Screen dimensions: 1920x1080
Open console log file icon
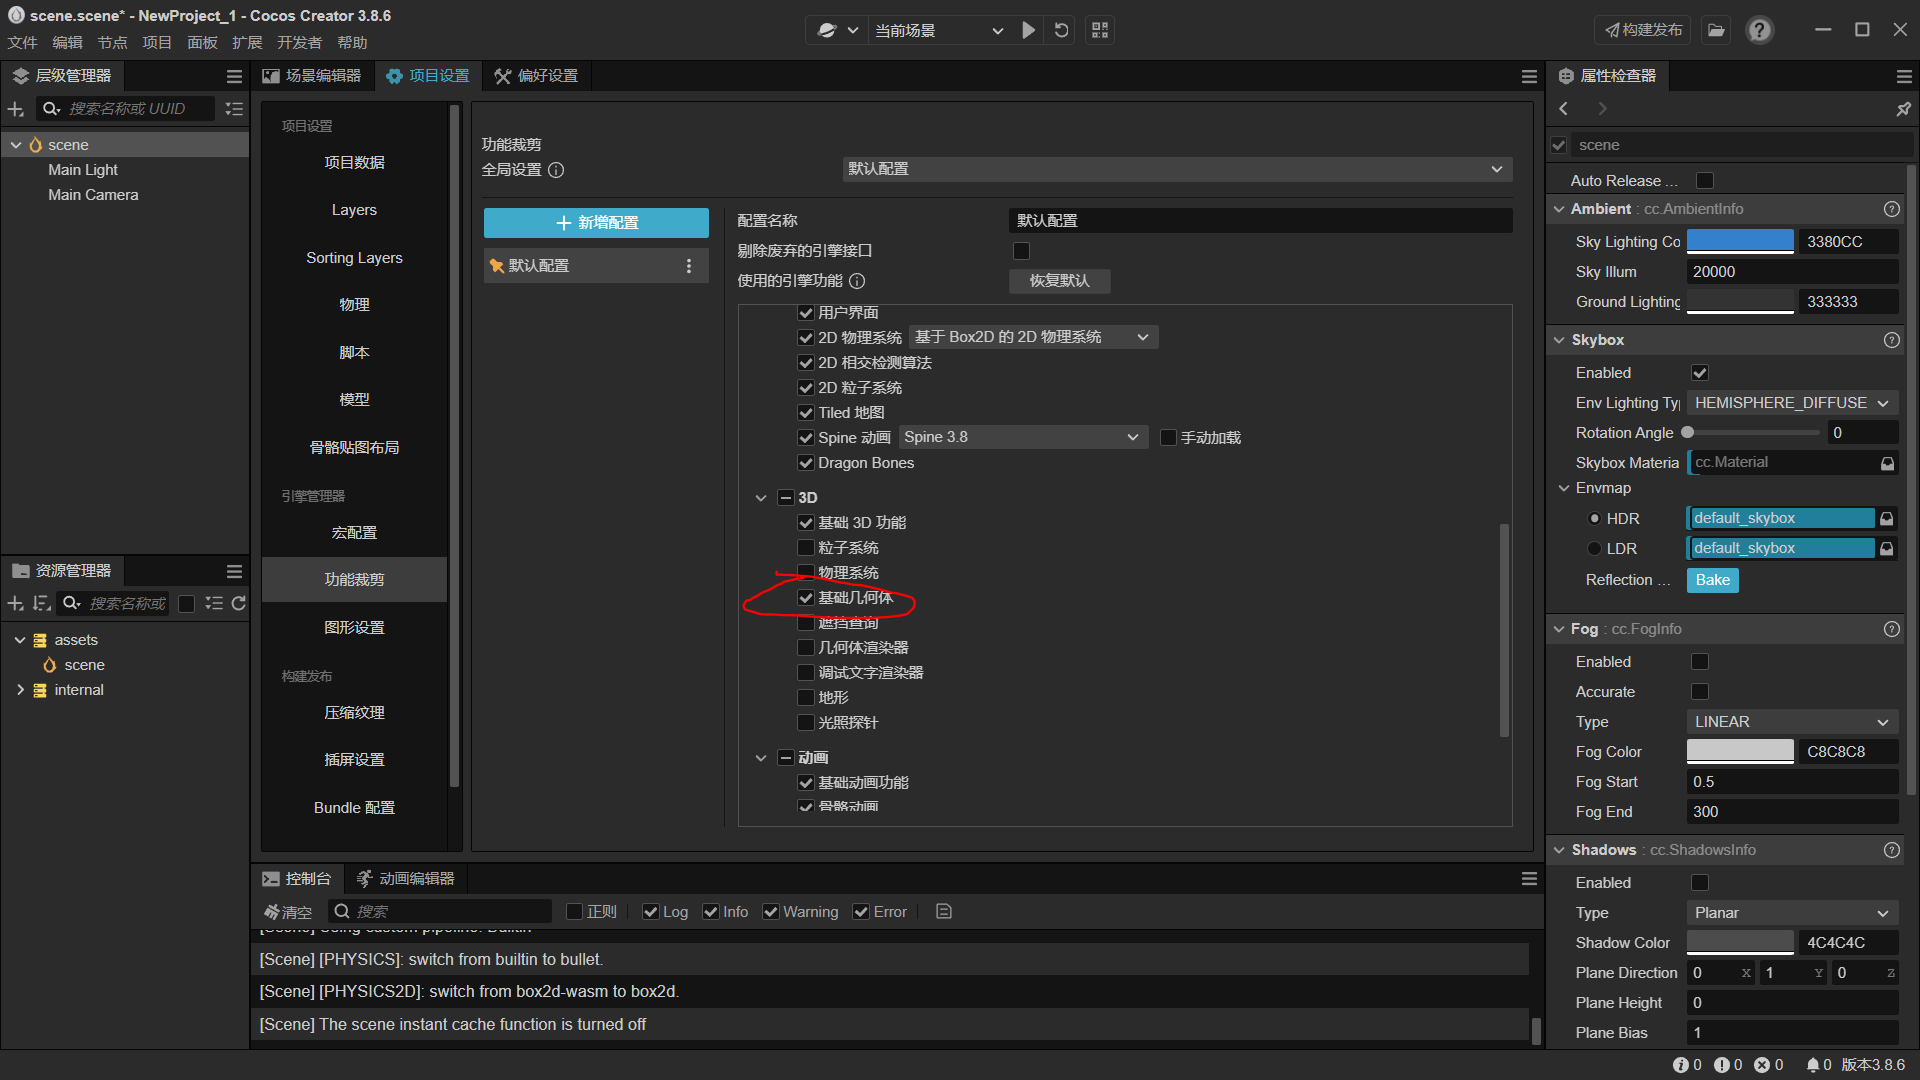[943, 911]
